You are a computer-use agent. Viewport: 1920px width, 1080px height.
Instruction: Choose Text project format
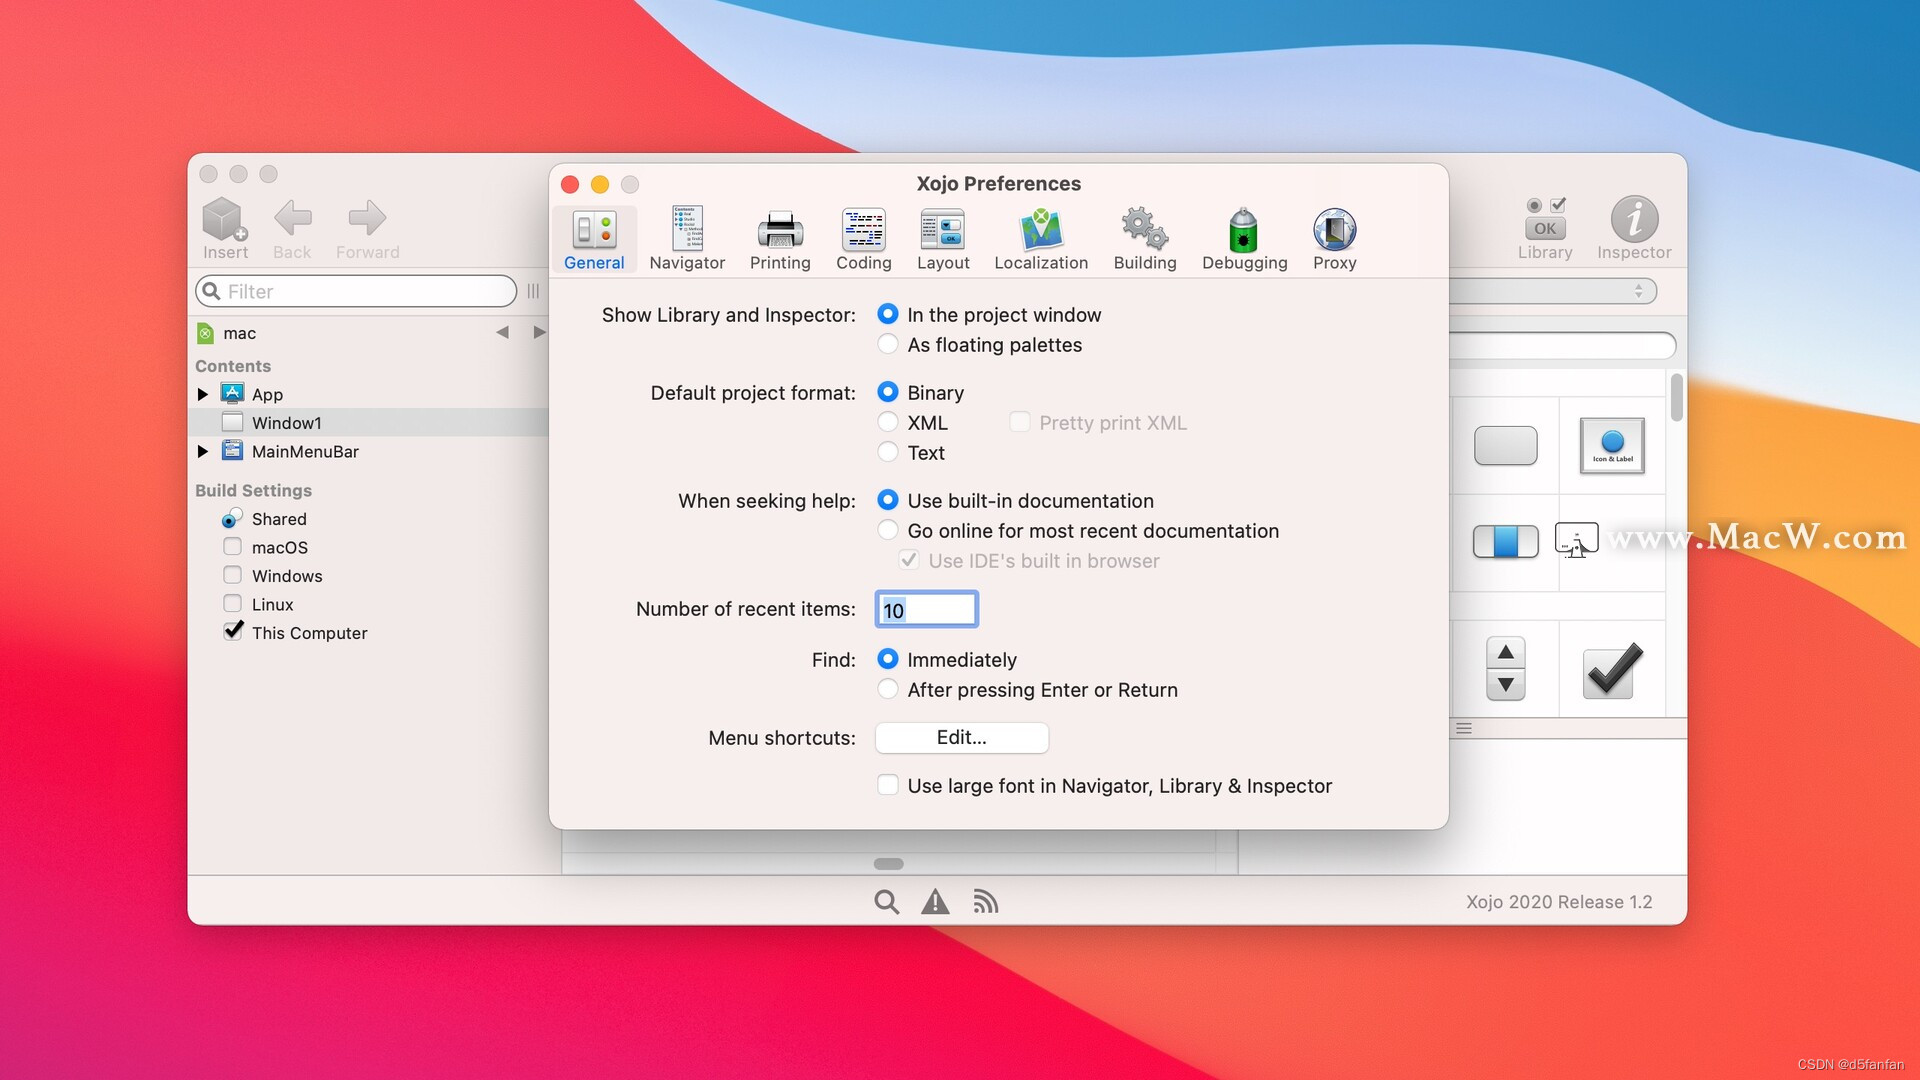(x=887, y=452)
